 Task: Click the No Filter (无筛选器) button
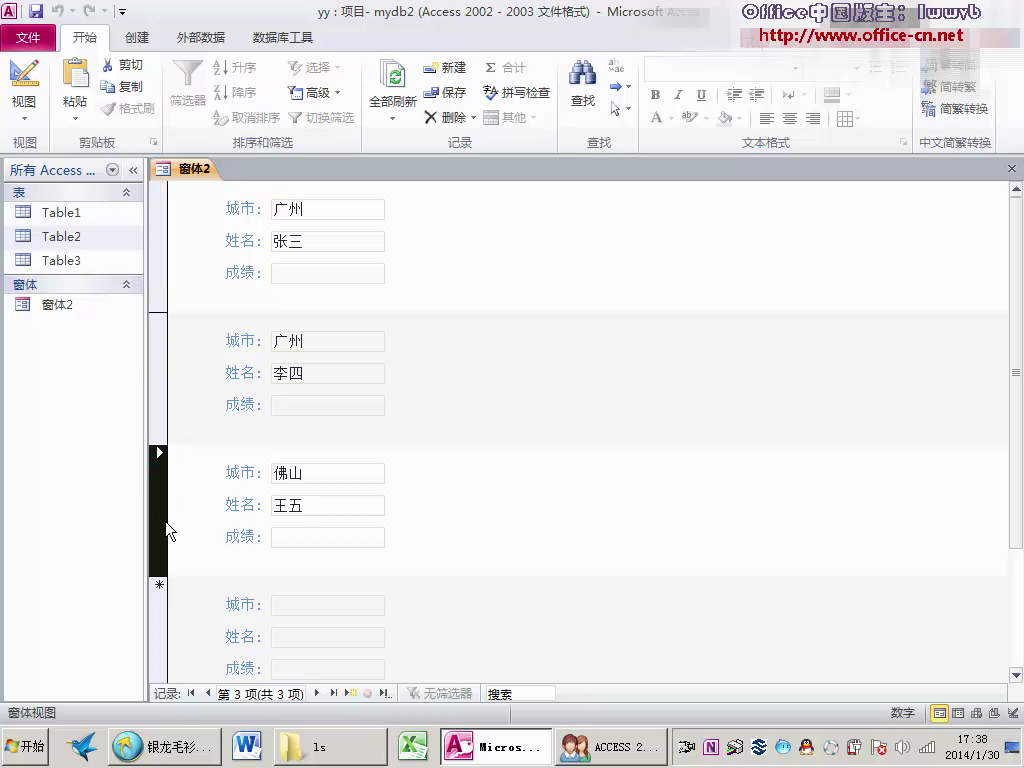[x=439, y=694]
